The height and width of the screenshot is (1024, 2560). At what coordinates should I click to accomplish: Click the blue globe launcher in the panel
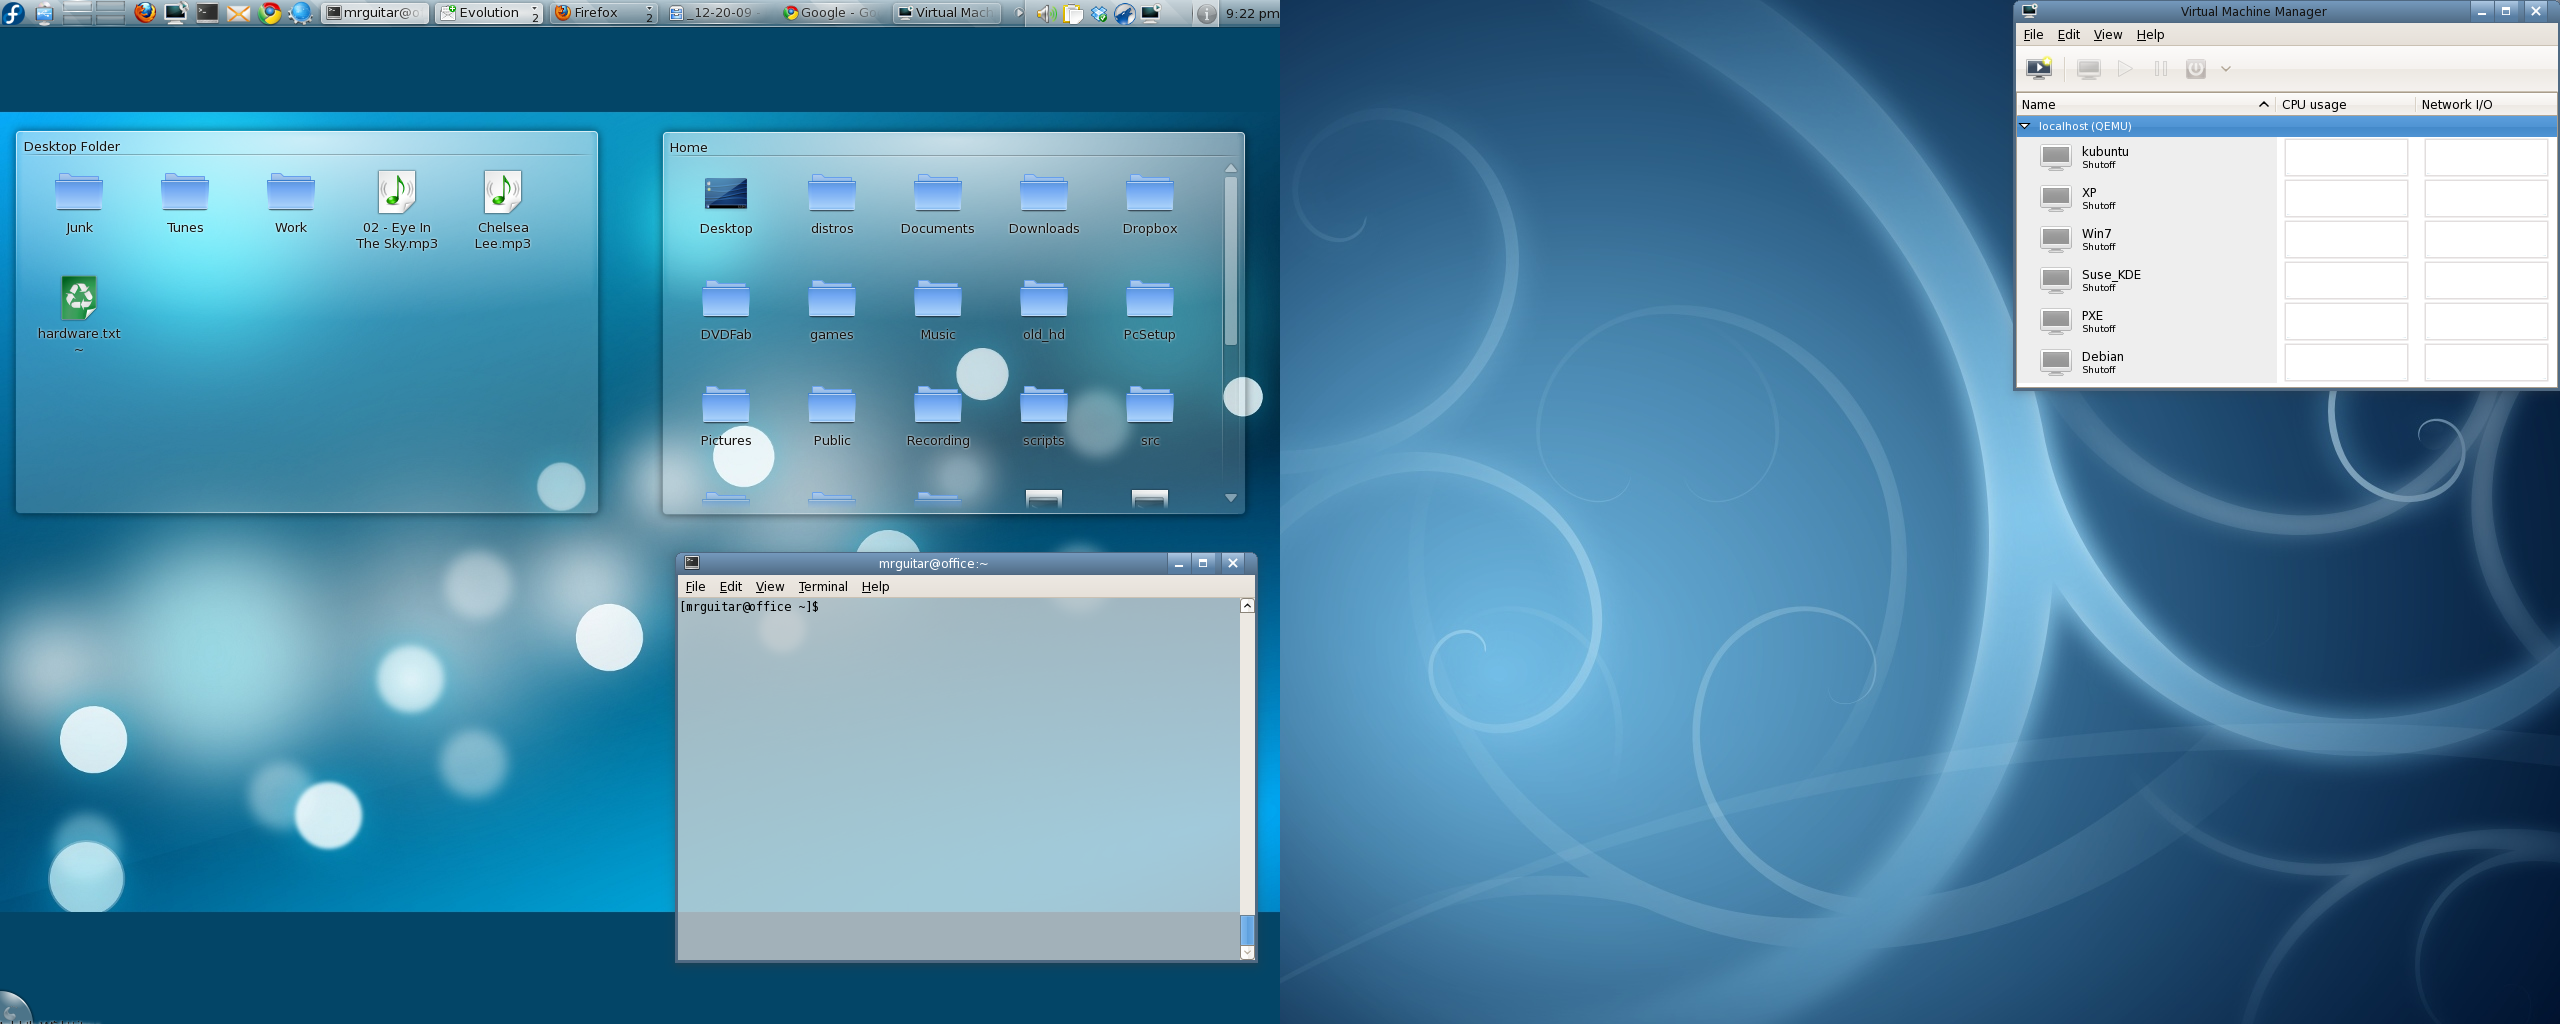point(300,13)
